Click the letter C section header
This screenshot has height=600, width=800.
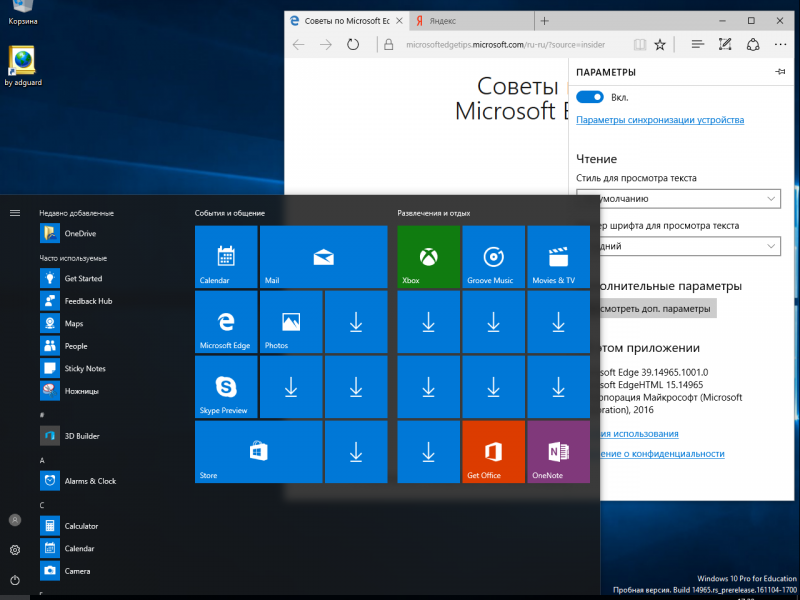[x=42, y=505]
